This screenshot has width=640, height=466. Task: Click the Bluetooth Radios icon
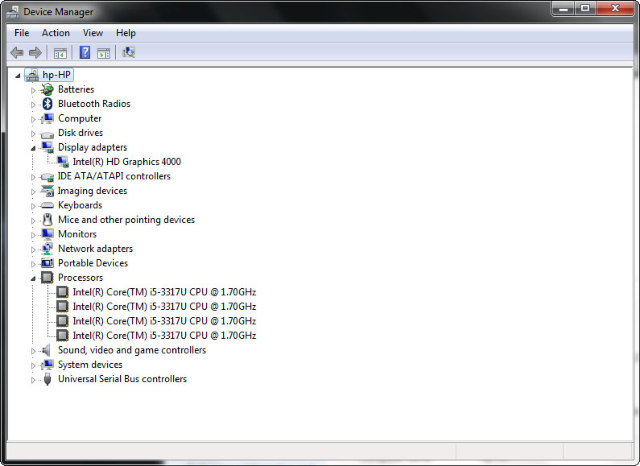[47, 104]
